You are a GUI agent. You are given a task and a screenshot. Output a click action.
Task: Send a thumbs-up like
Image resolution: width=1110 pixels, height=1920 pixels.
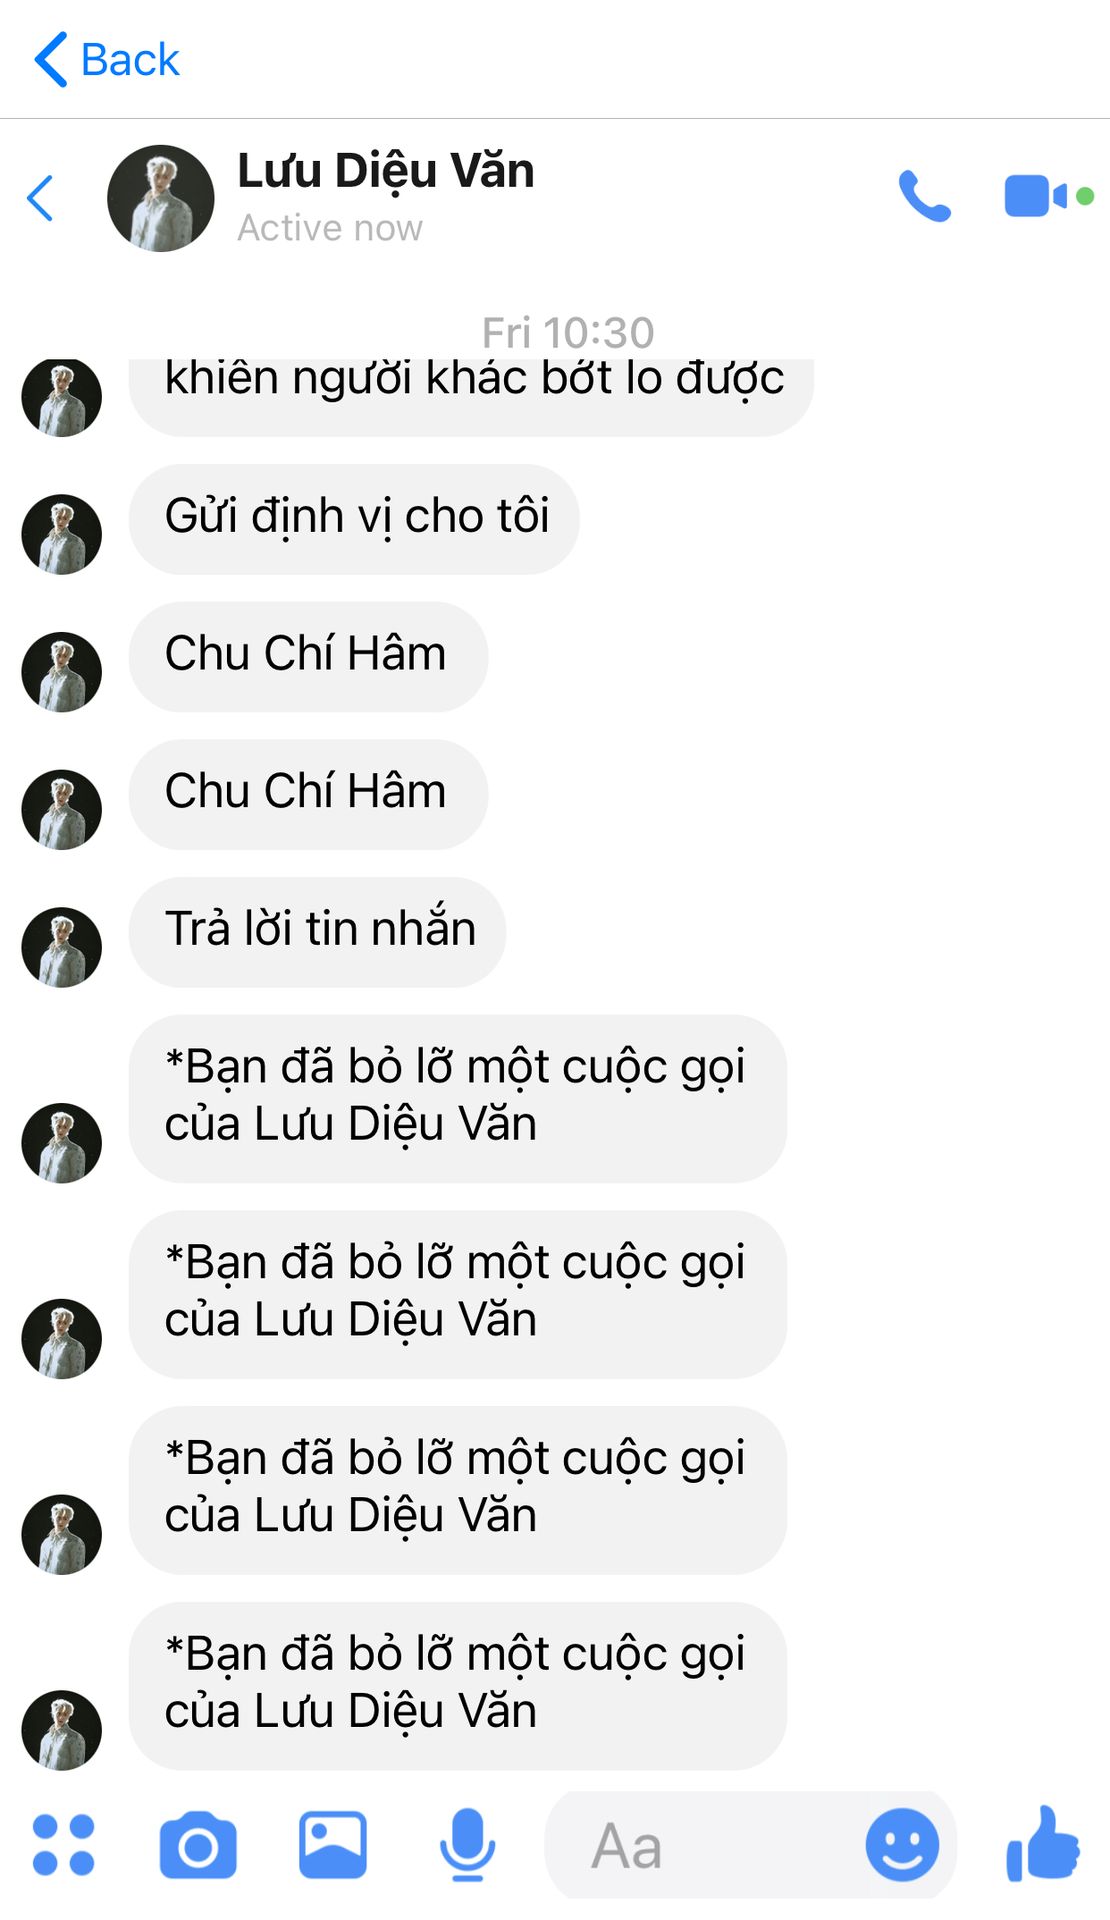pos(1043,1843)
